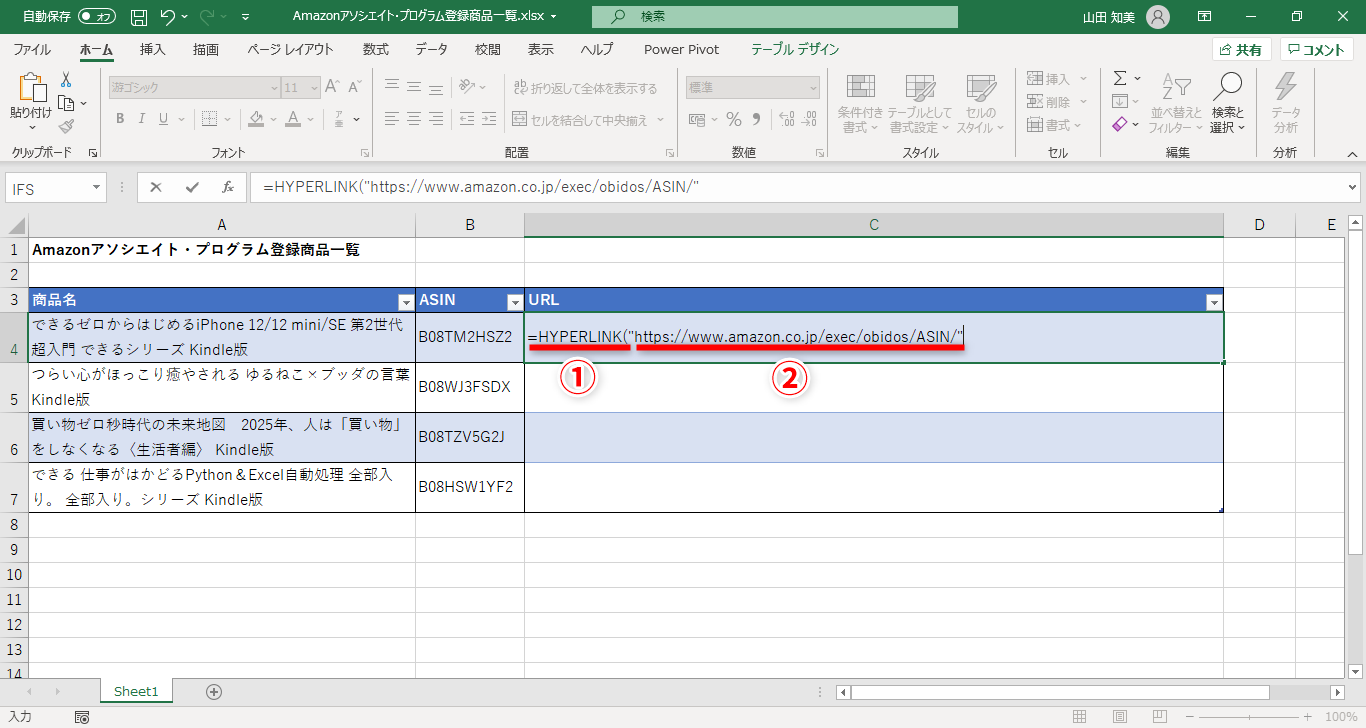Open the URL column filter dropdown
Viewport: 1366px width, 728px height.
coord(1214,302)
